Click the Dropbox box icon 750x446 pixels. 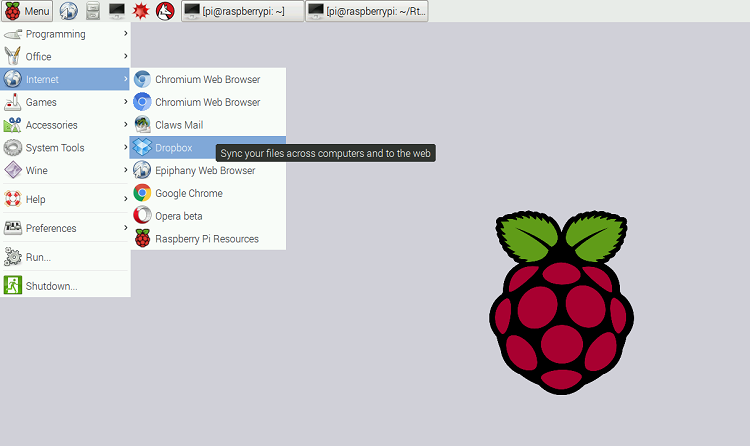142,147
